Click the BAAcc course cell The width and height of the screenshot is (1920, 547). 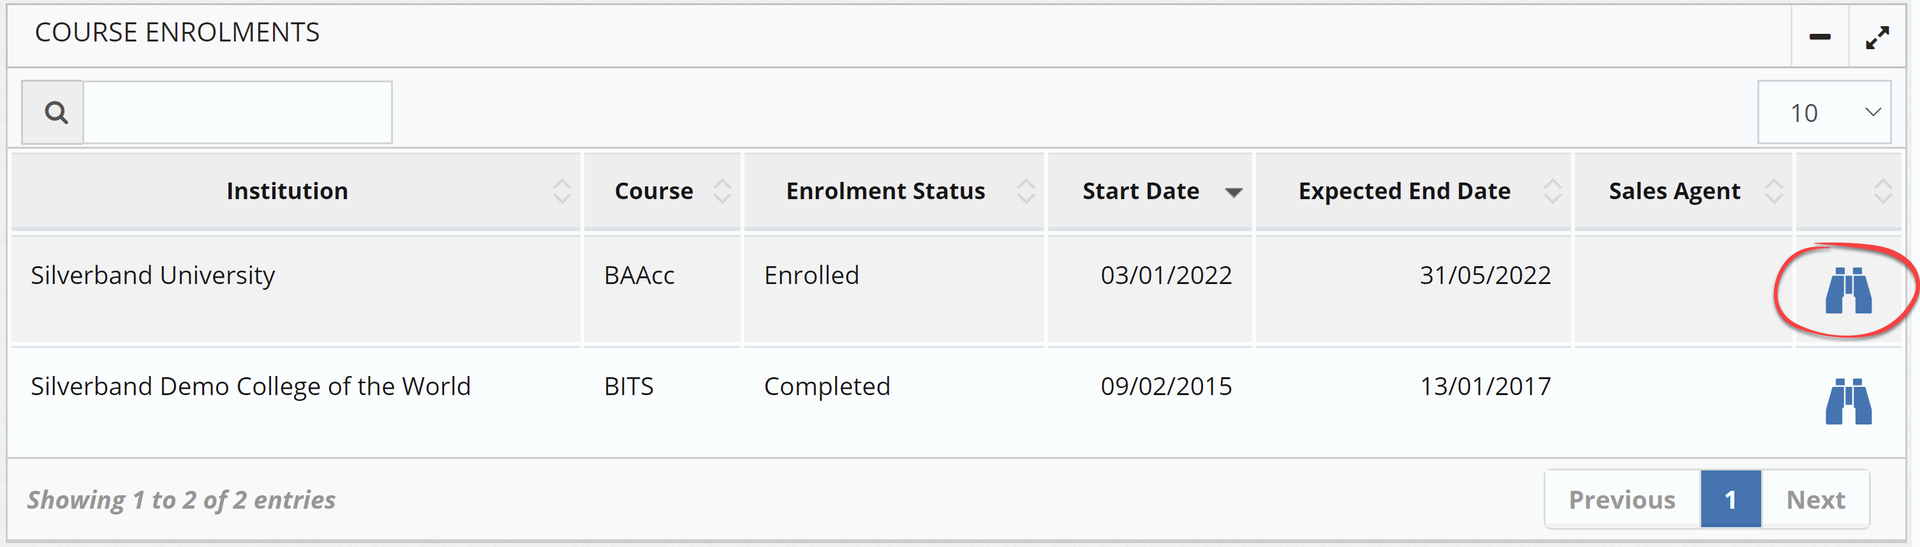(x=640, y=276)
